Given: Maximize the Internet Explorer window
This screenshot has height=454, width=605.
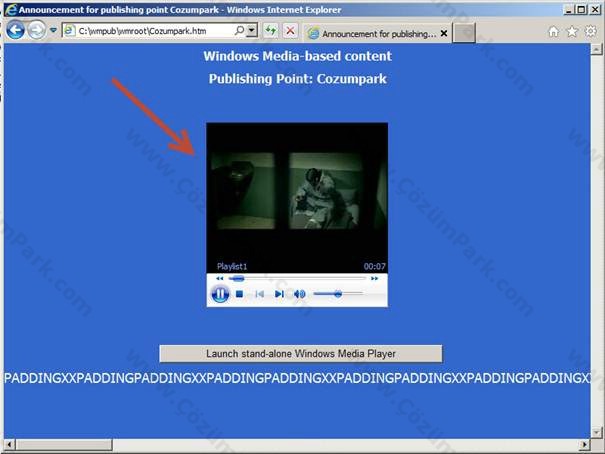Looking at the screenshot, I should click(x=581, y=10).
